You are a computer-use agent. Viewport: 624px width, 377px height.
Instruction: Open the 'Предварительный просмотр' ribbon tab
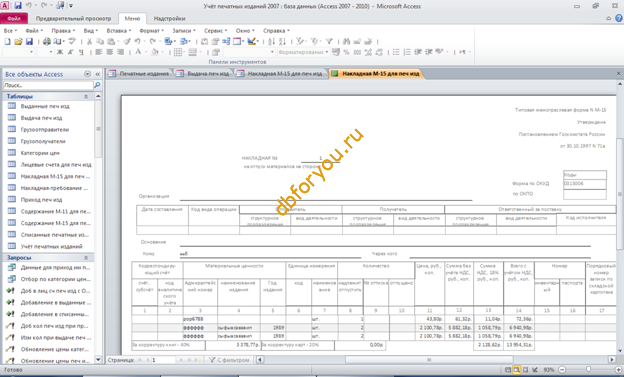click(74, 19)
